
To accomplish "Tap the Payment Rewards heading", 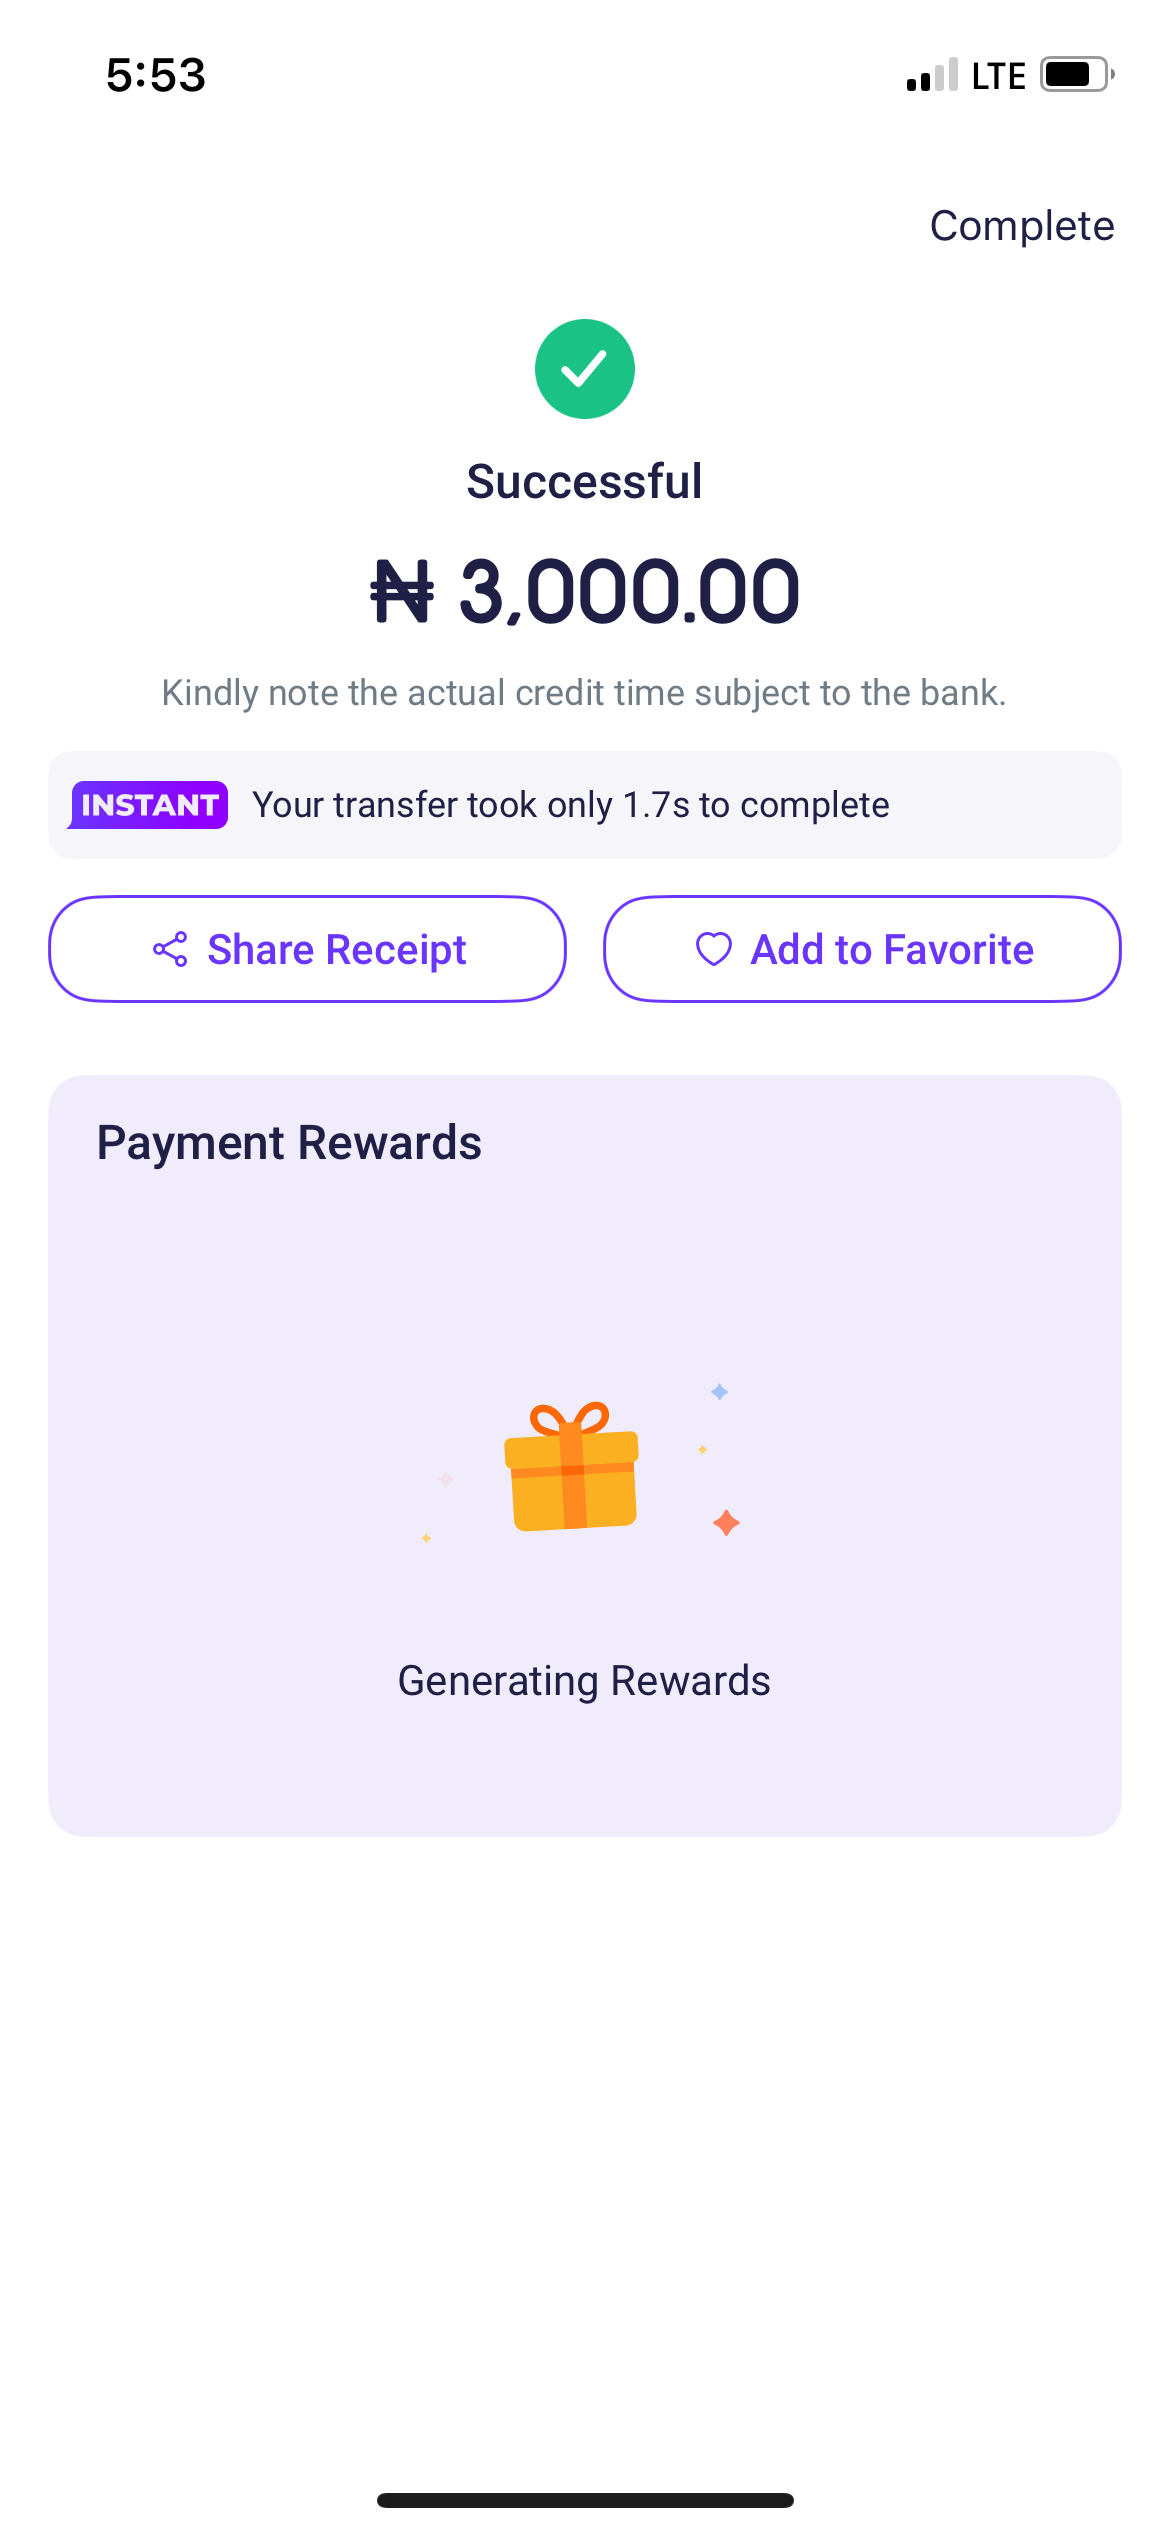I will click(x=289, y=1143).
